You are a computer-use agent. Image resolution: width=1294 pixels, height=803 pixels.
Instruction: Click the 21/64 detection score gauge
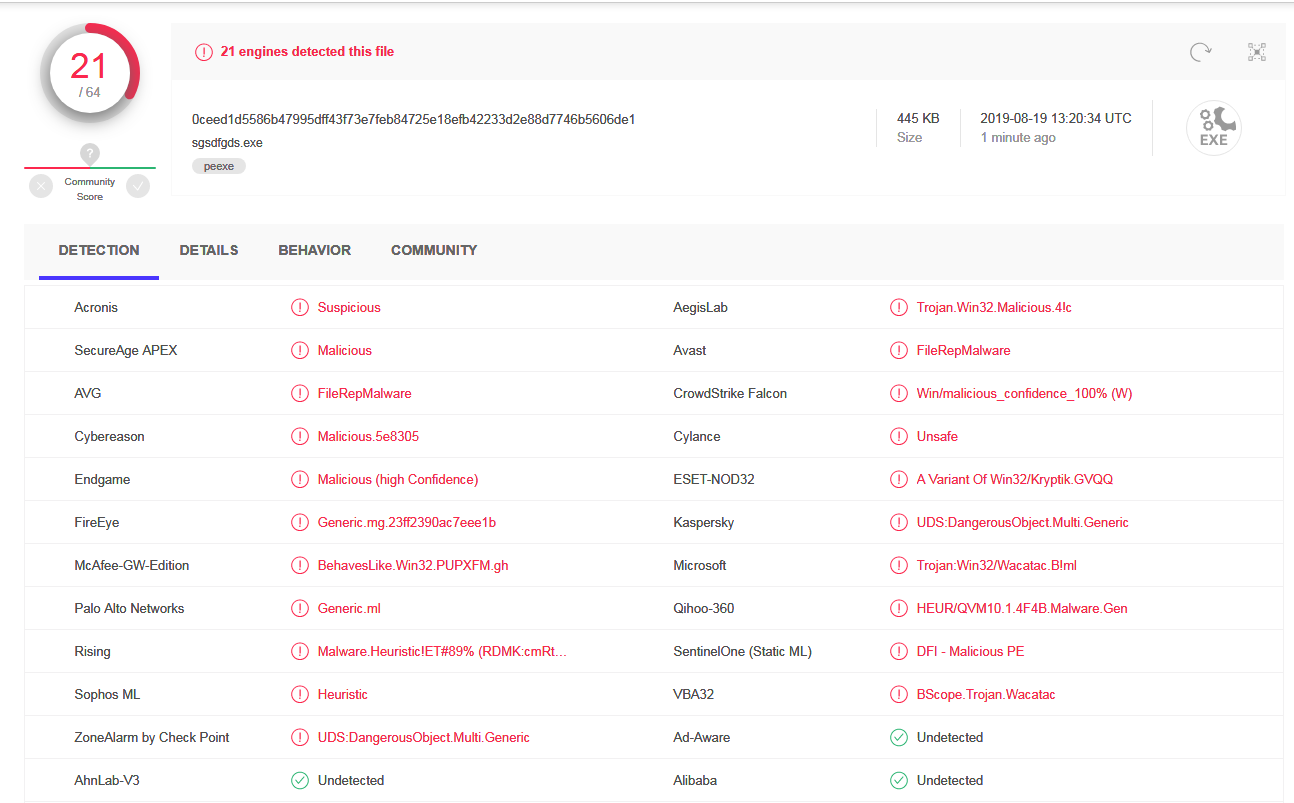click(x=89, y=73)
